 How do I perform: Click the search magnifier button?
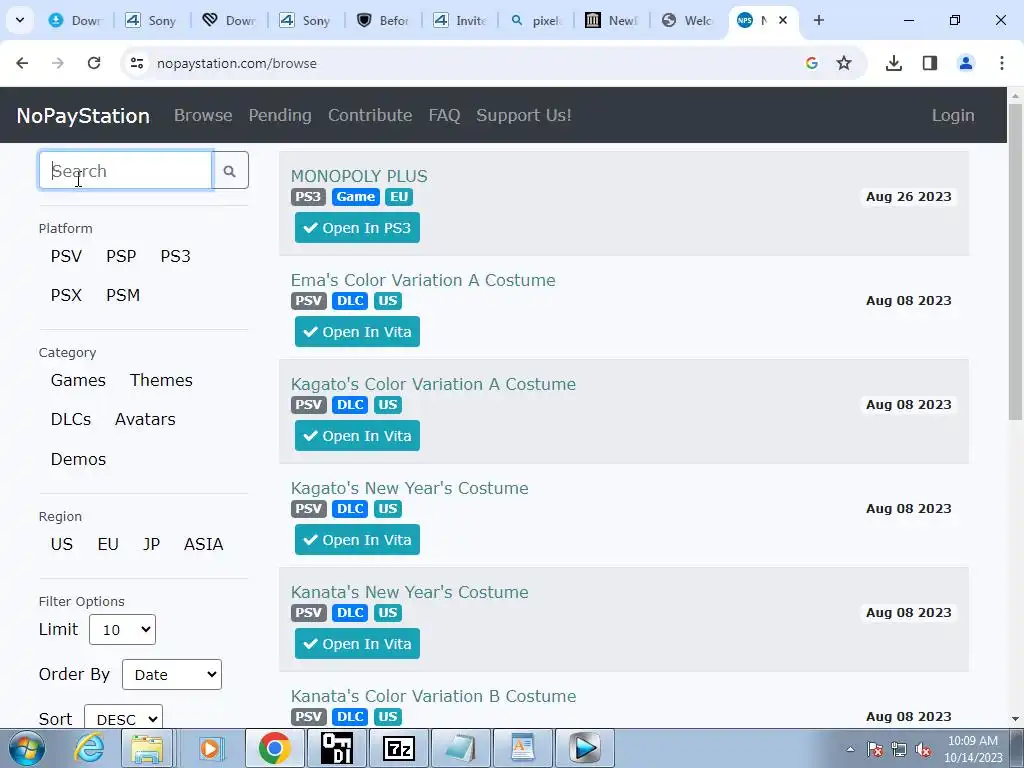click(x=230, y=170)
